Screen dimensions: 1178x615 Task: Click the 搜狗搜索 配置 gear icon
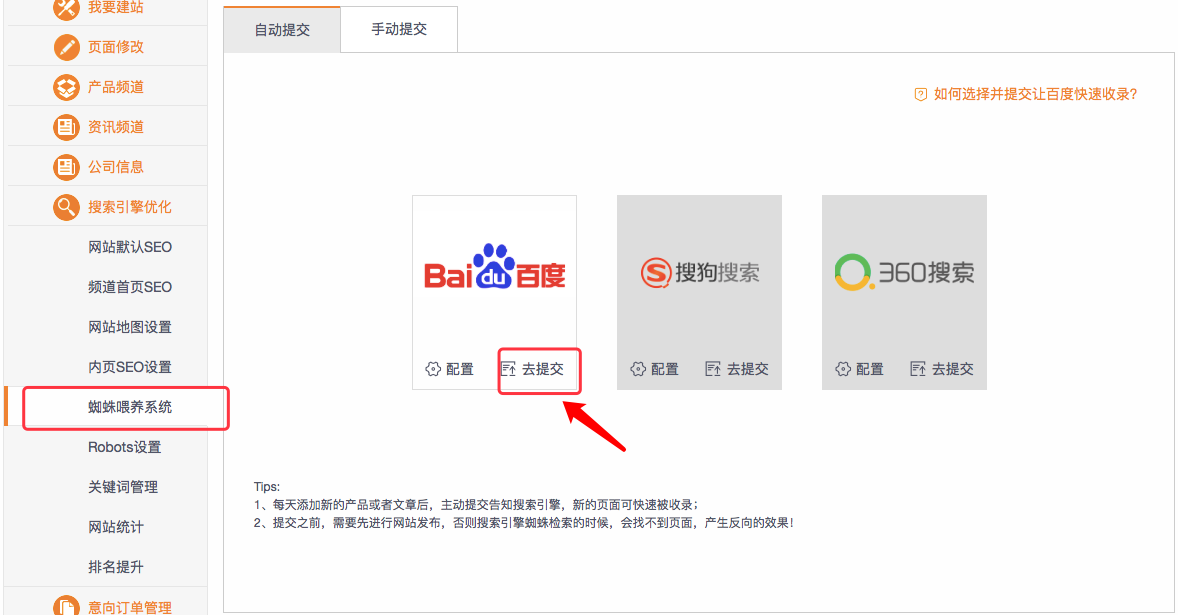[638, 369]
